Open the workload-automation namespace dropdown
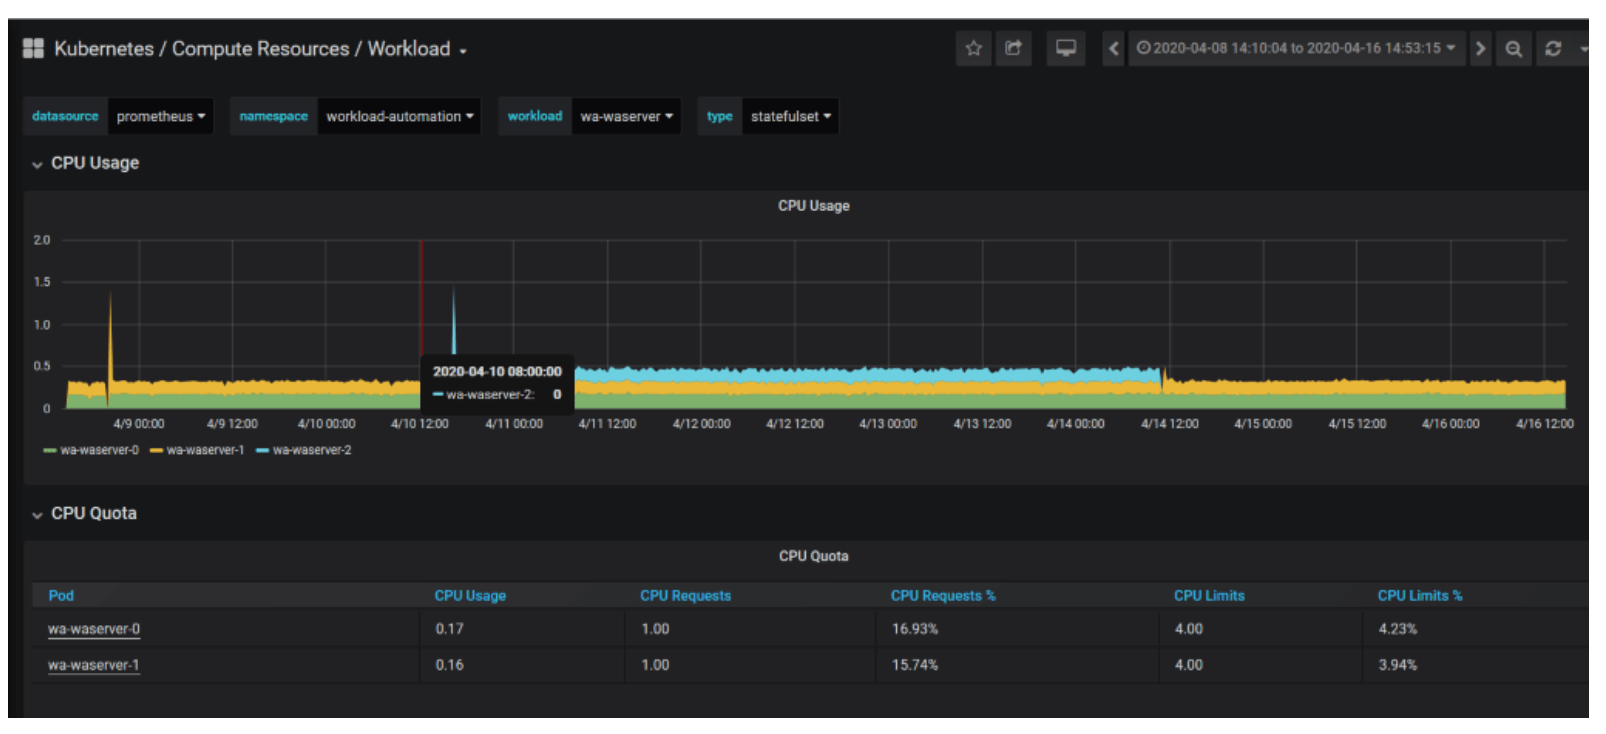1606x734 pixels. (x=399, y=116)
